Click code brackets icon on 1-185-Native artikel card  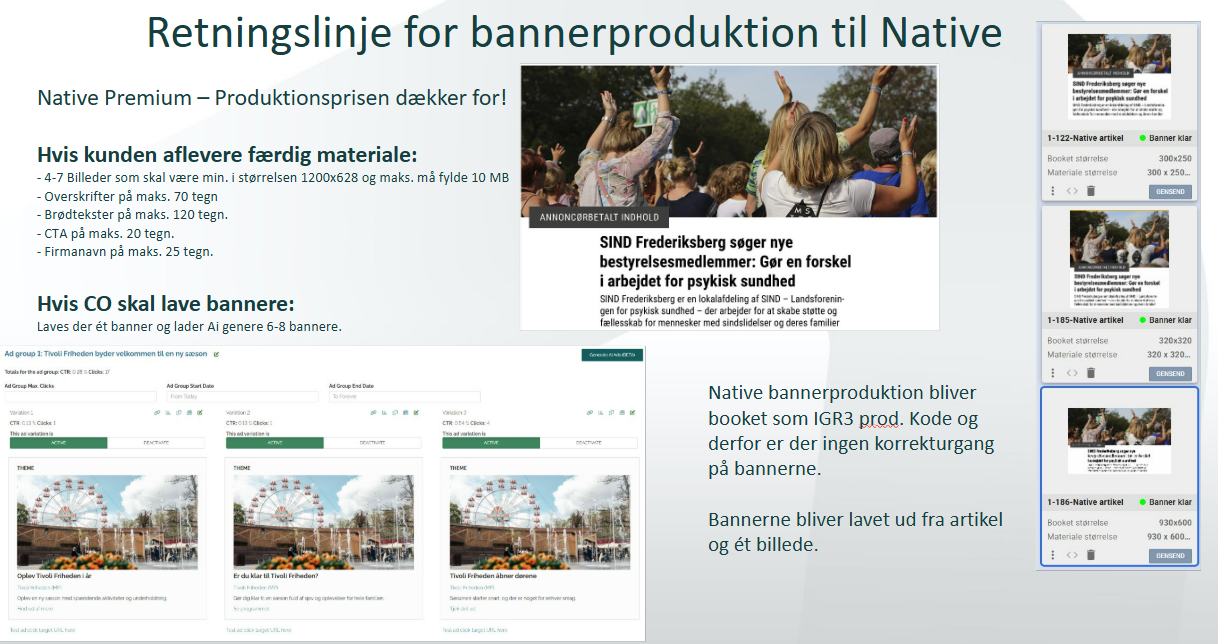tap(1071, 372)
